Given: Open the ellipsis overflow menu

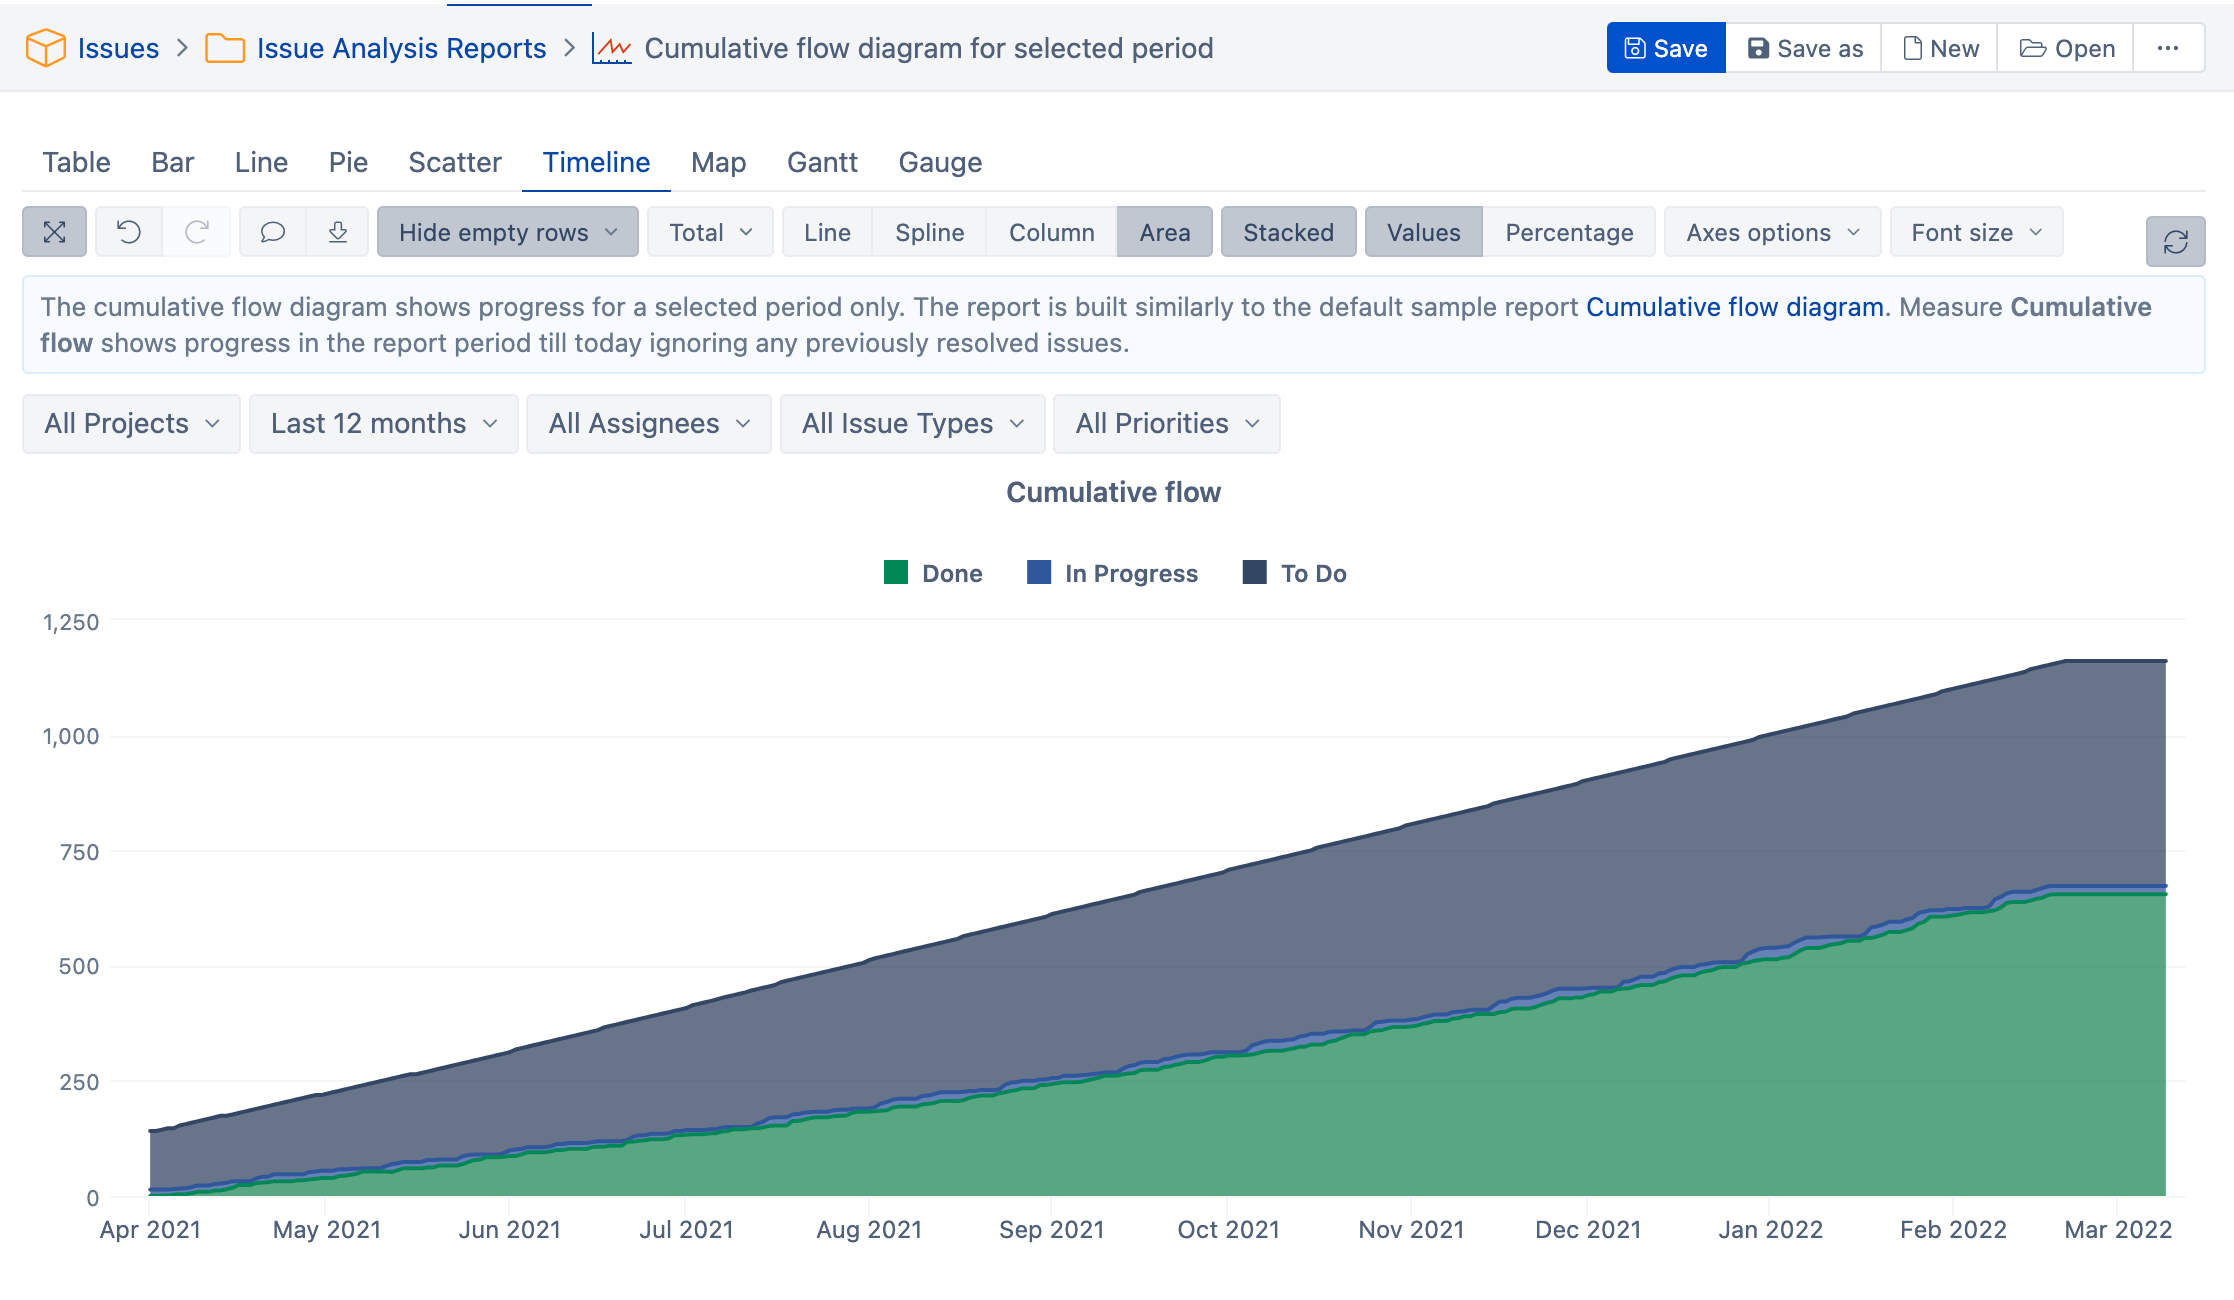Looking at the screenshot, I should [2168, 47].
